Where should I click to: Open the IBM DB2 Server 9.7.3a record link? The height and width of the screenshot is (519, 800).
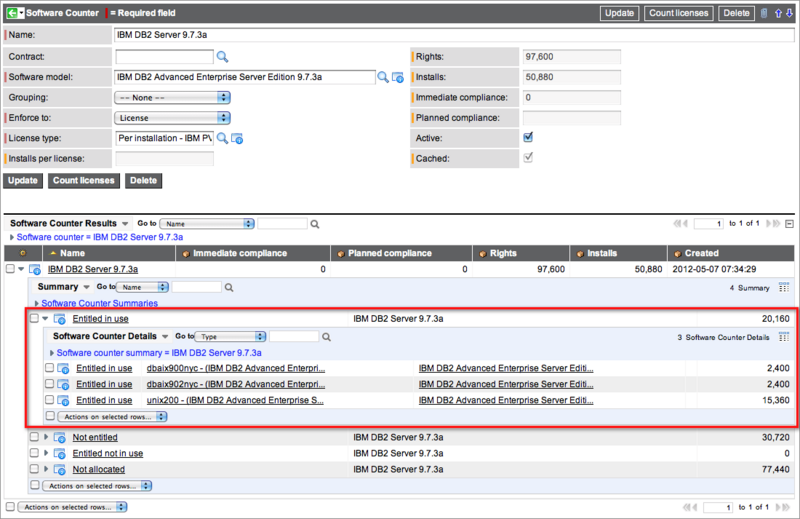coord(93,269)
